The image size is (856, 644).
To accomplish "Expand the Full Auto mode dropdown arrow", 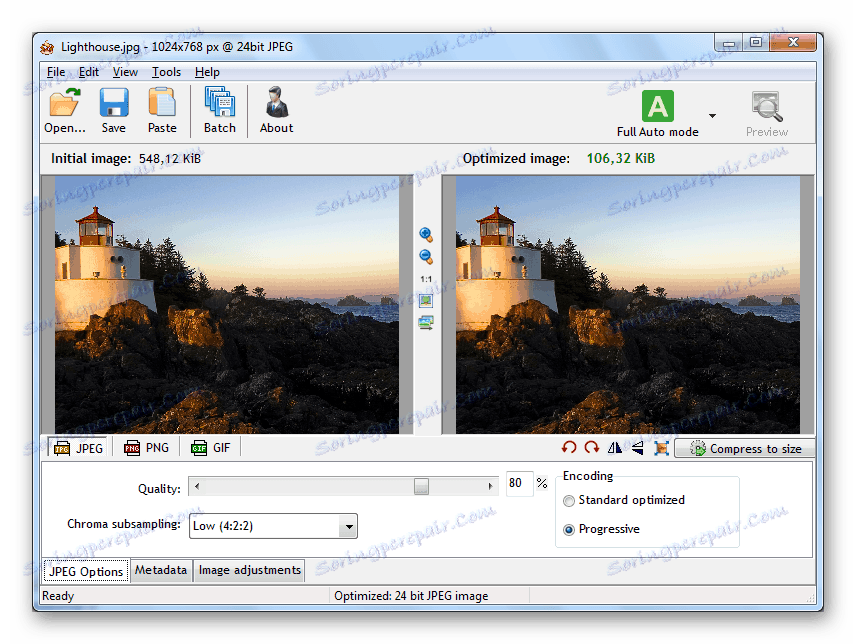I will (712, 116).
